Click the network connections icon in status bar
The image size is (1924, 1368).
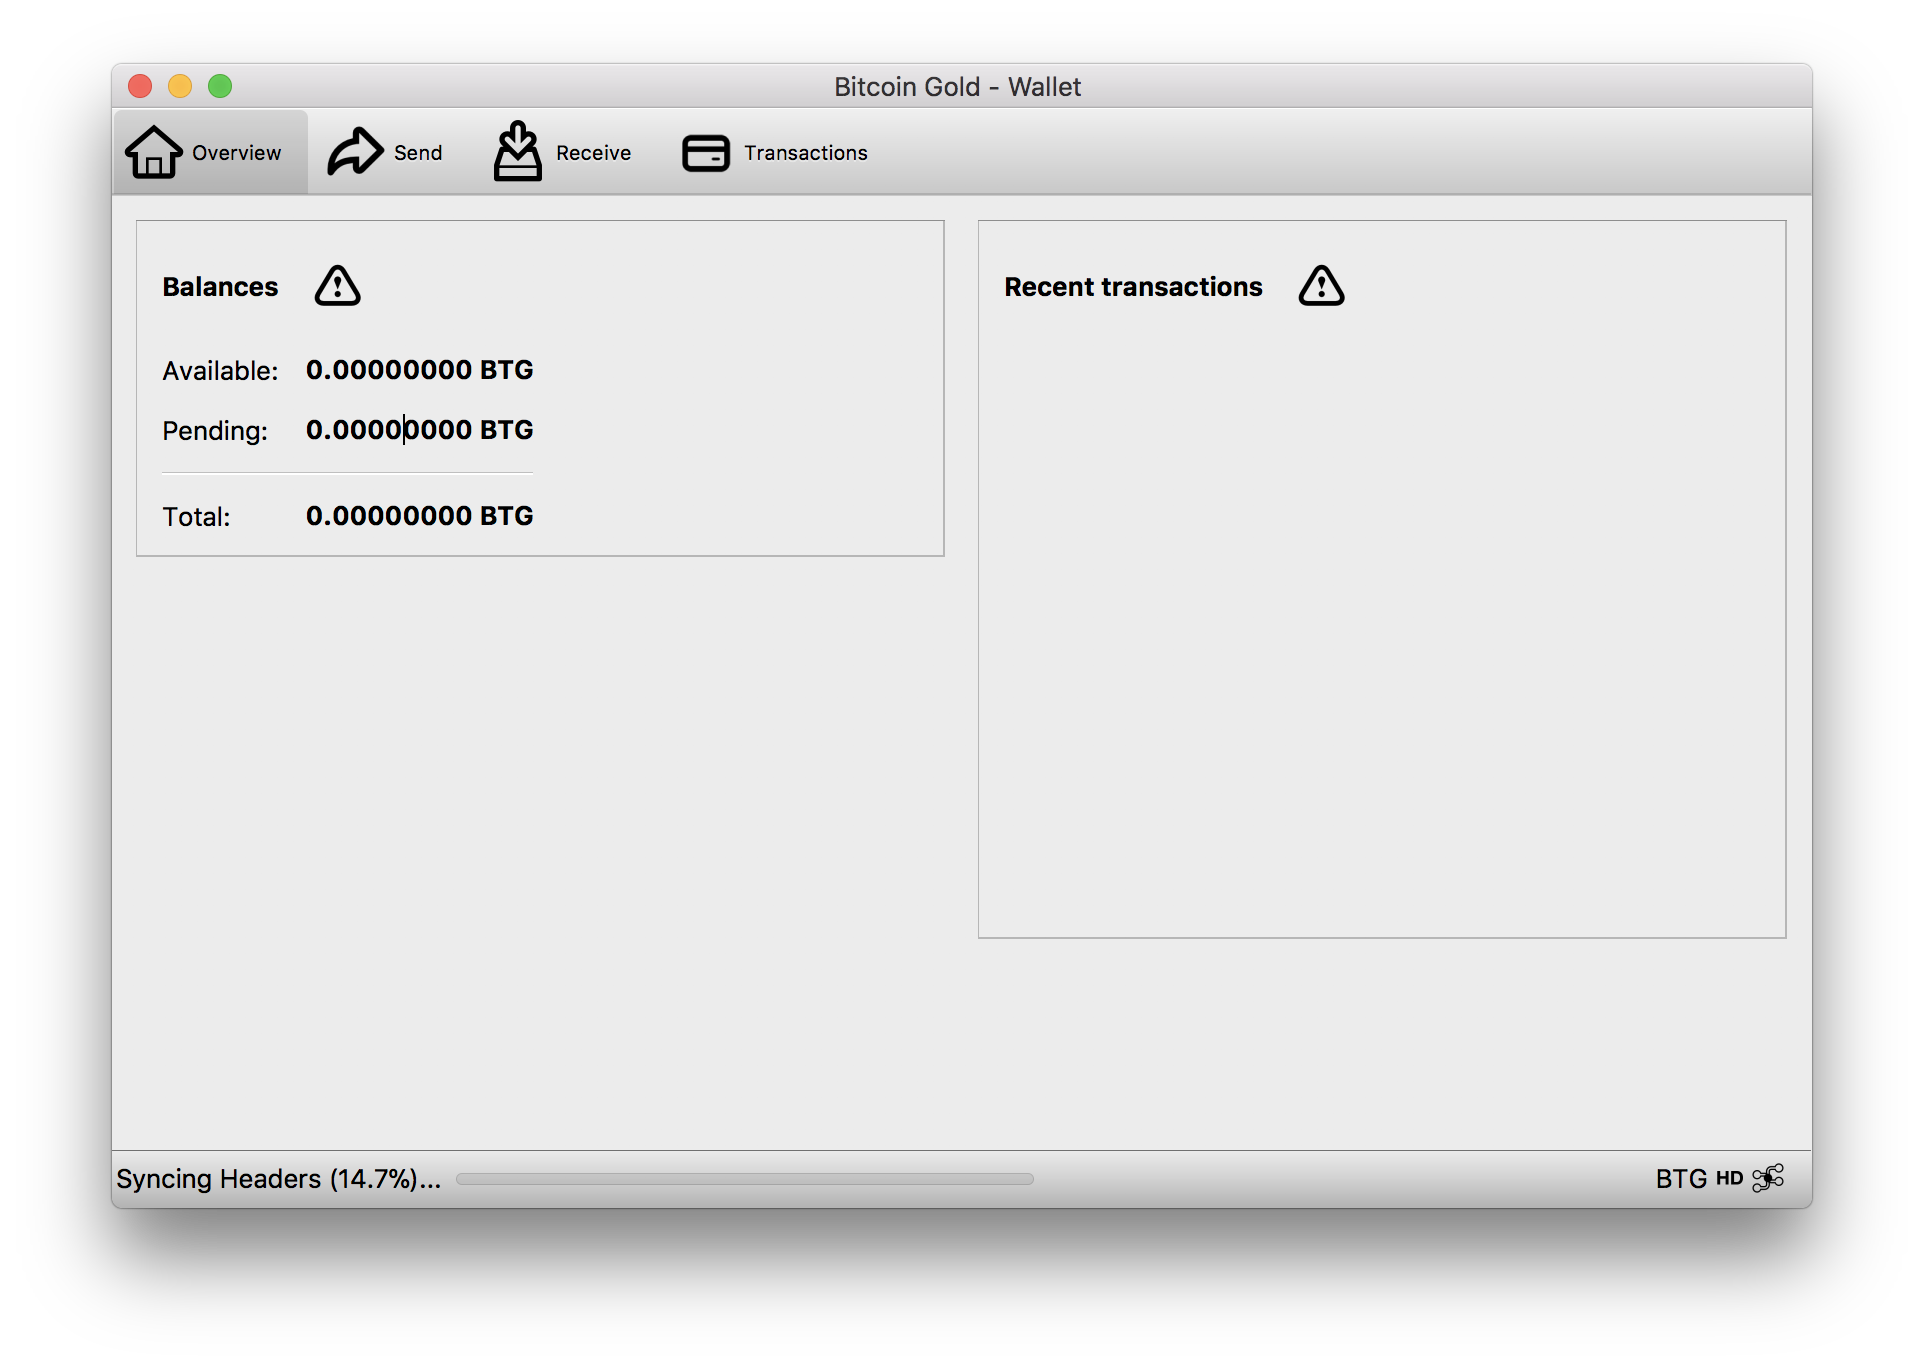click(x=1768, y=1178)
